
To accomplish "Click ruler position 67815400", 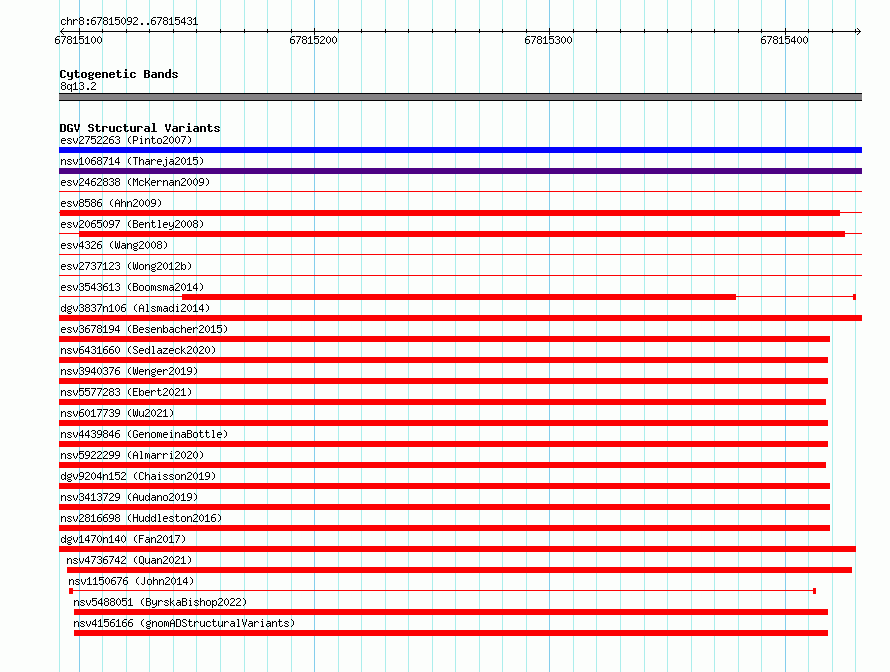I will coord(784,40).
